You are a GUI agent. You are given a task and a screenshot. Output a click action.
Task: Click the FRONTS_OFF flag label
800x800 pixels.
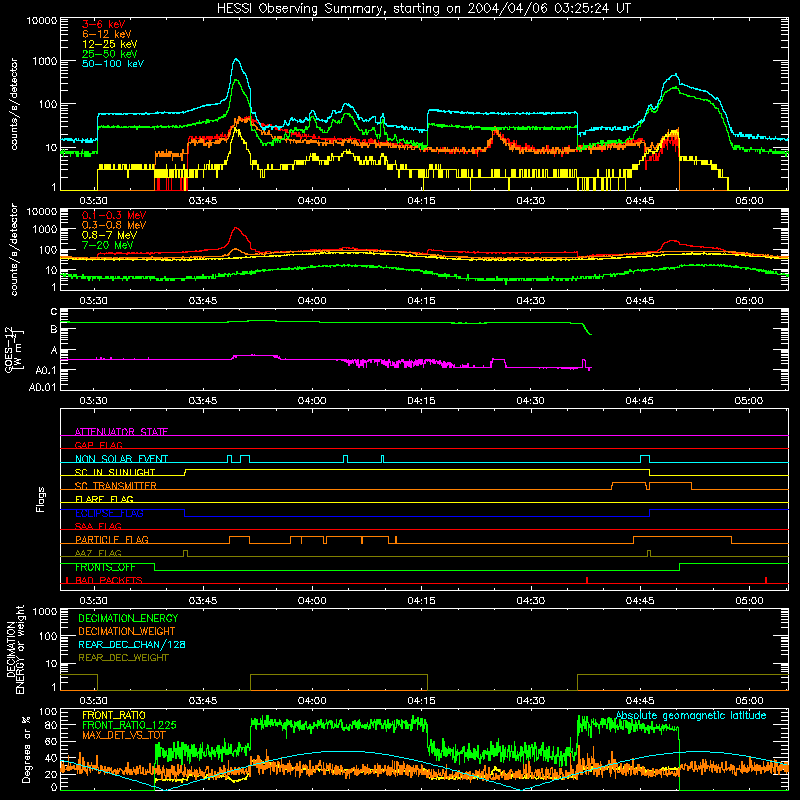click(x=105, y=567)
